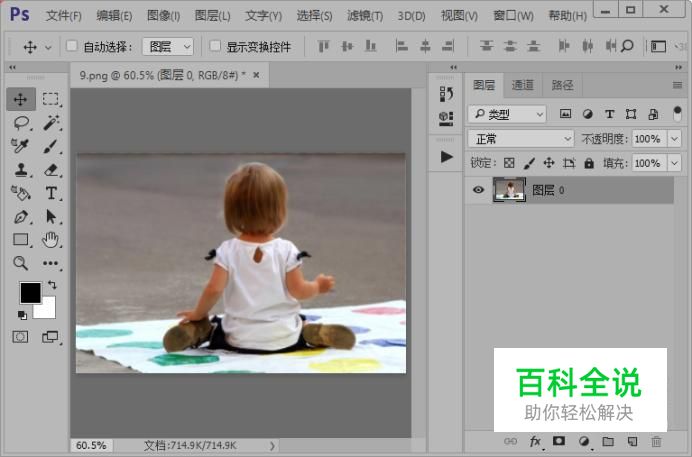Screen dimensions: 692x457
Task: Reset default foreground and background colors
Action: (x=22, y=315)
